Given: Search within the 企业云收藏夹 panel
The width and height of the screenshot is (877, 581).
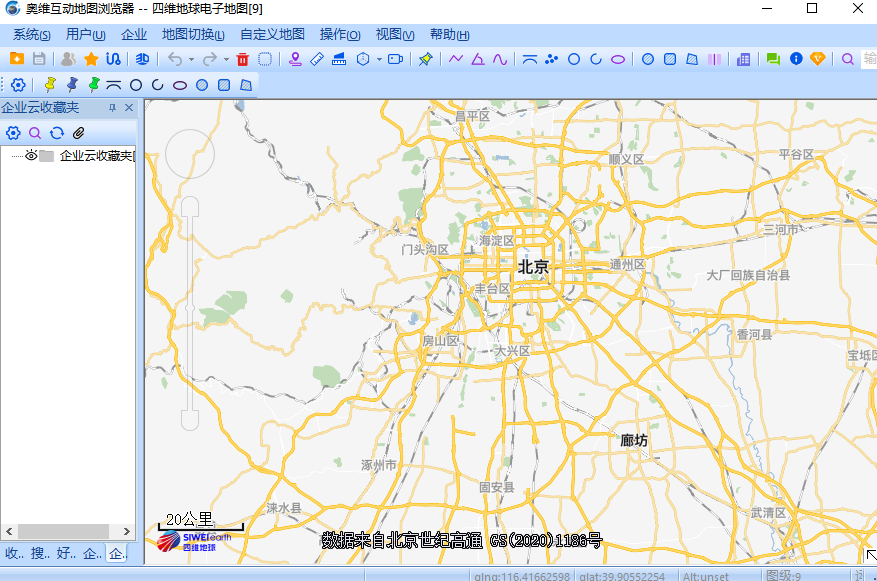Looking at the screenshot, I should 34,133.
